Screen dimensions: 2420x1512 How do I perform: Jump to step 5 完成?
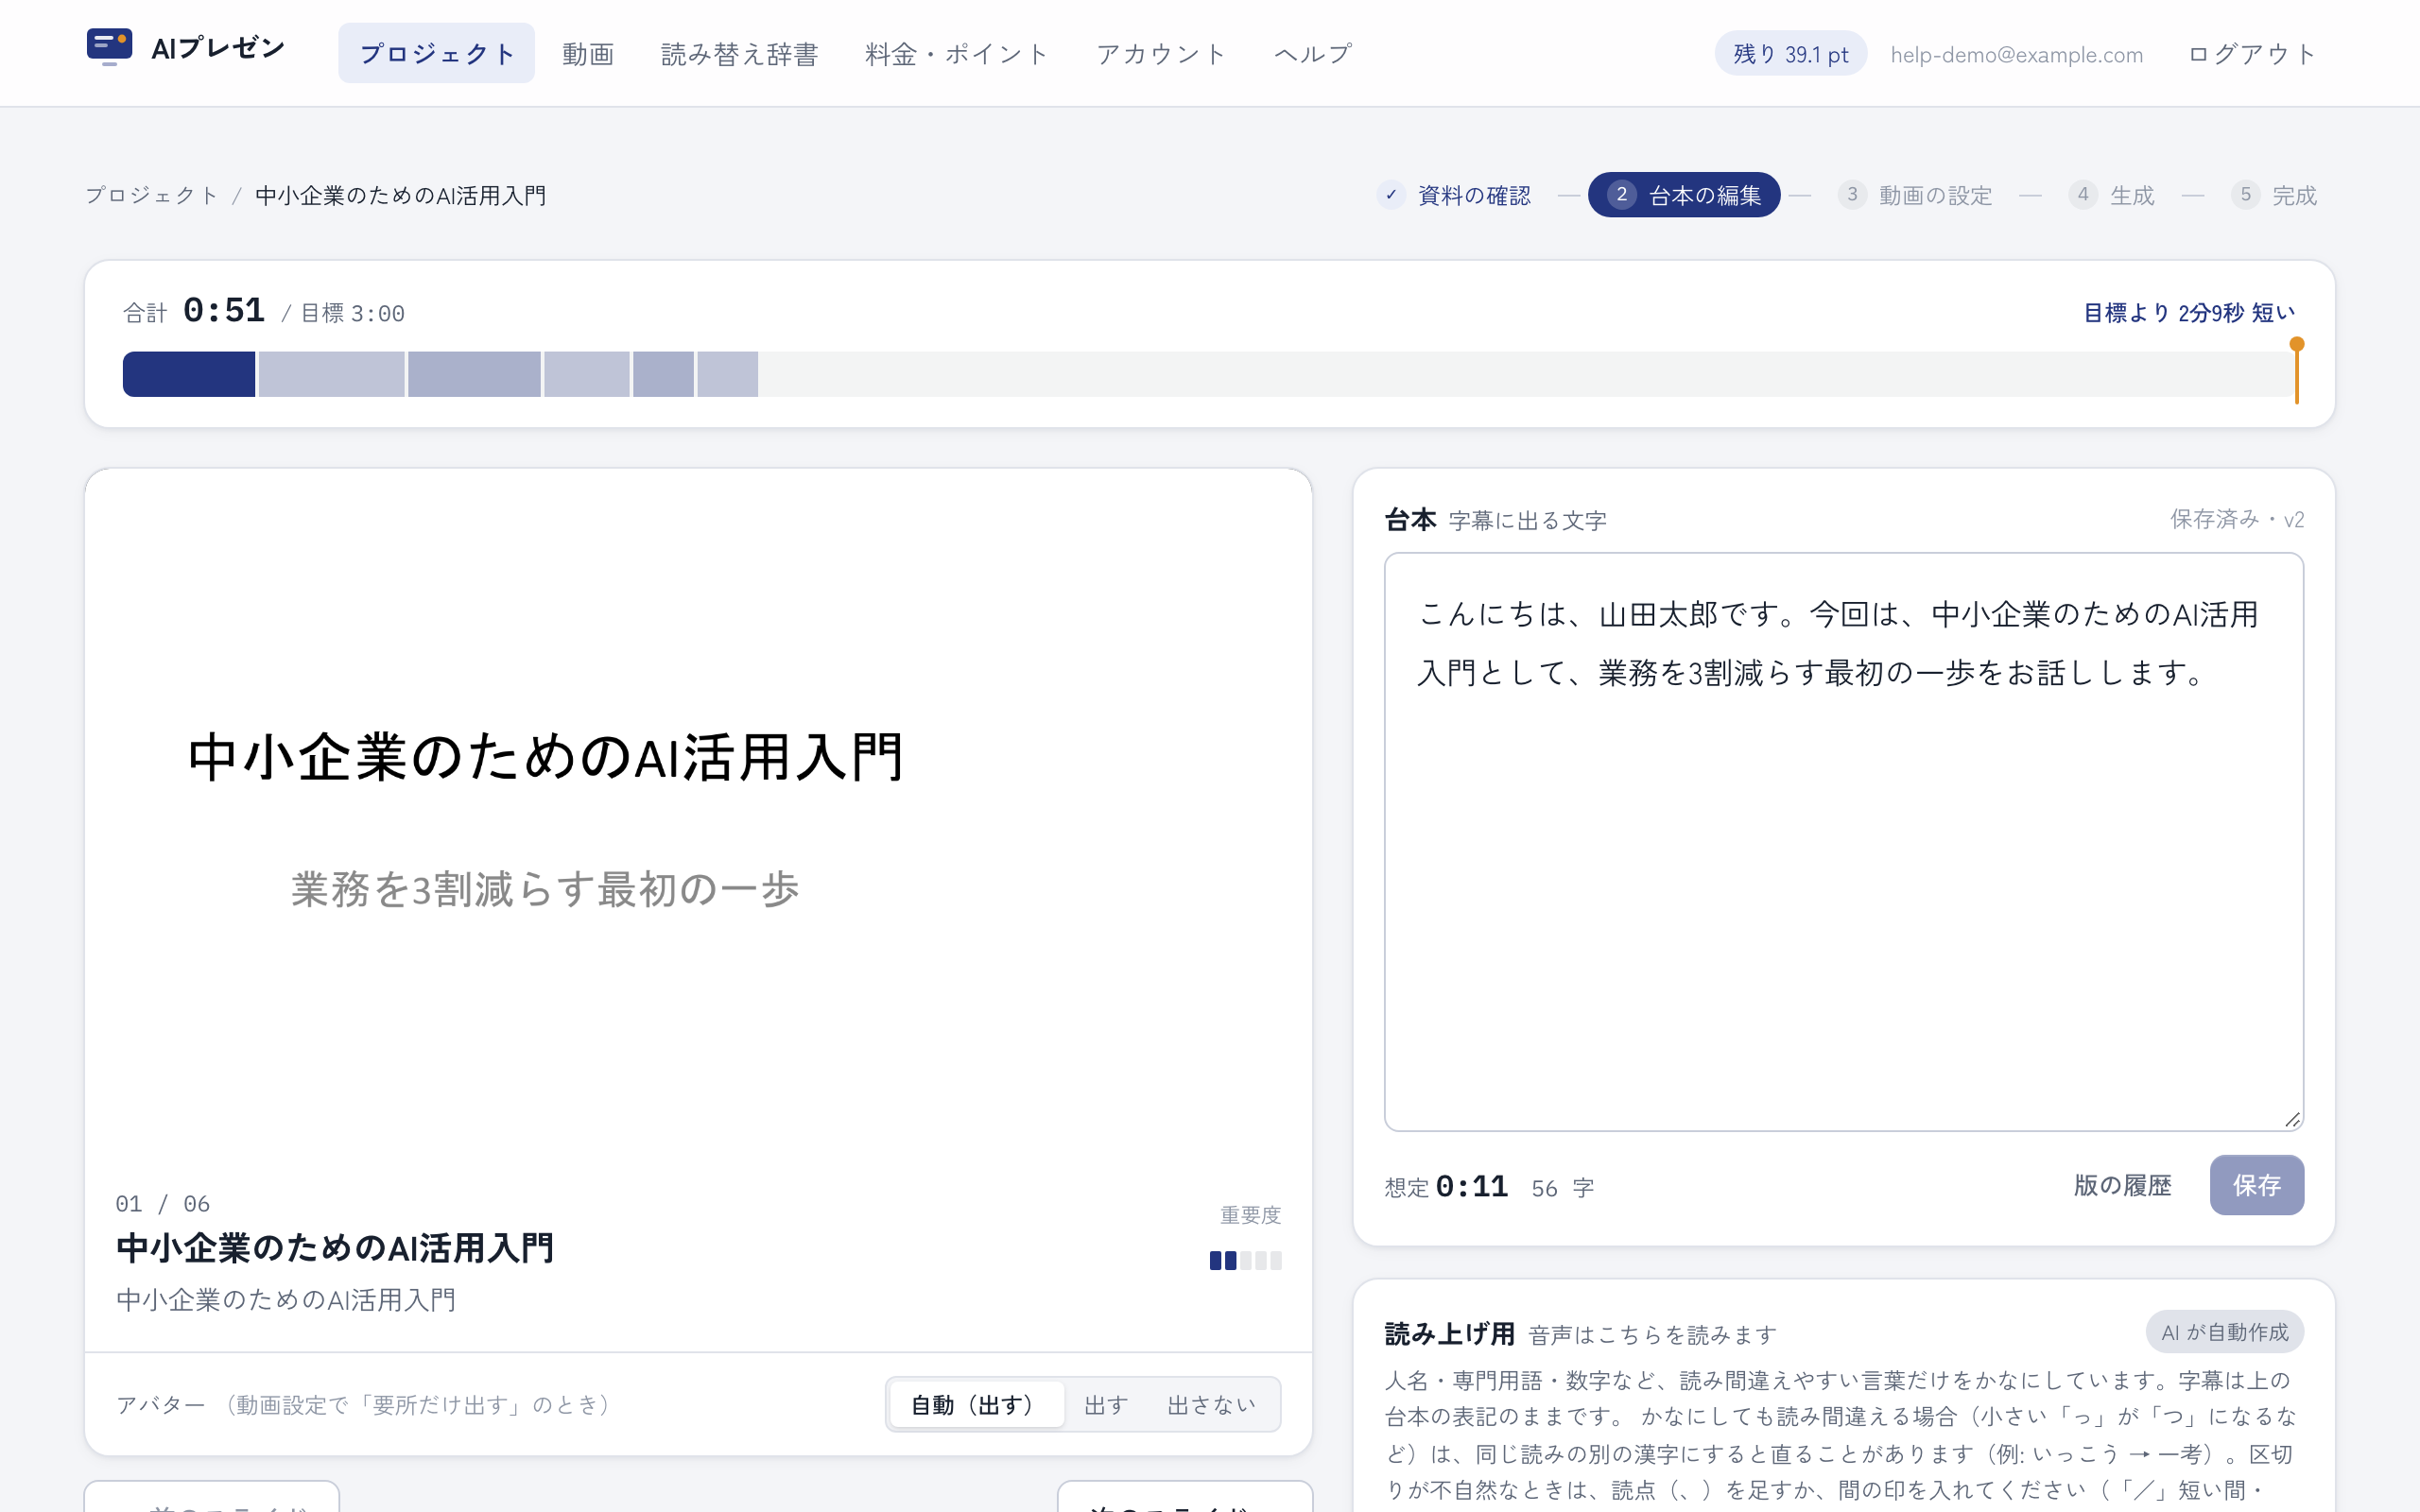[2274, 195]
